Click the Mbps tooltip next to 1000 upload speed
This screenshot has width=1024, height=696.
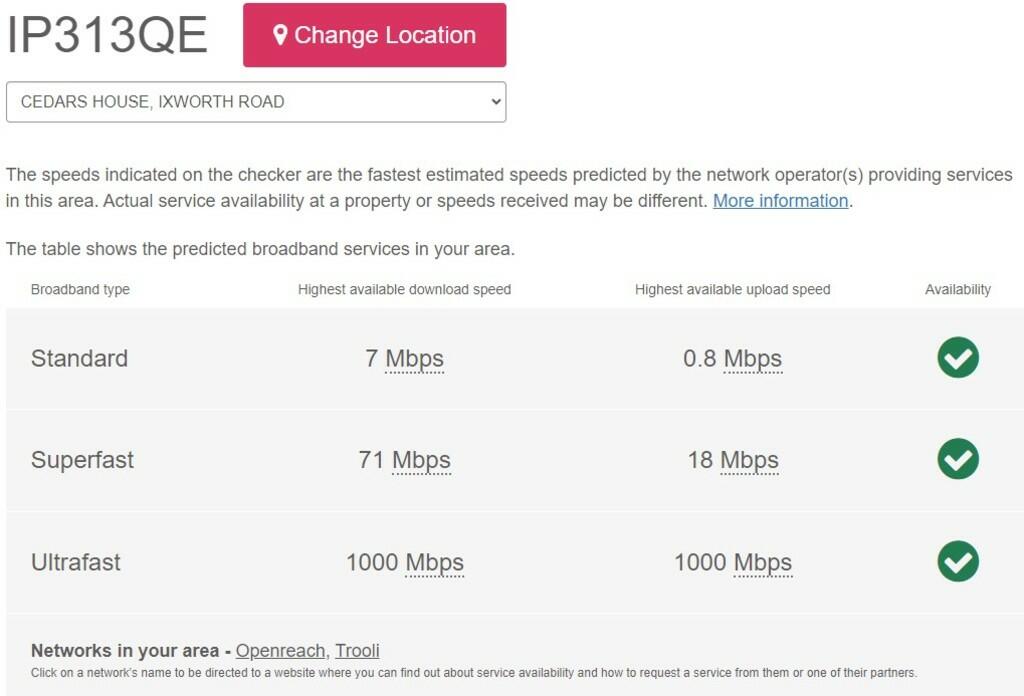click(765, 562)
